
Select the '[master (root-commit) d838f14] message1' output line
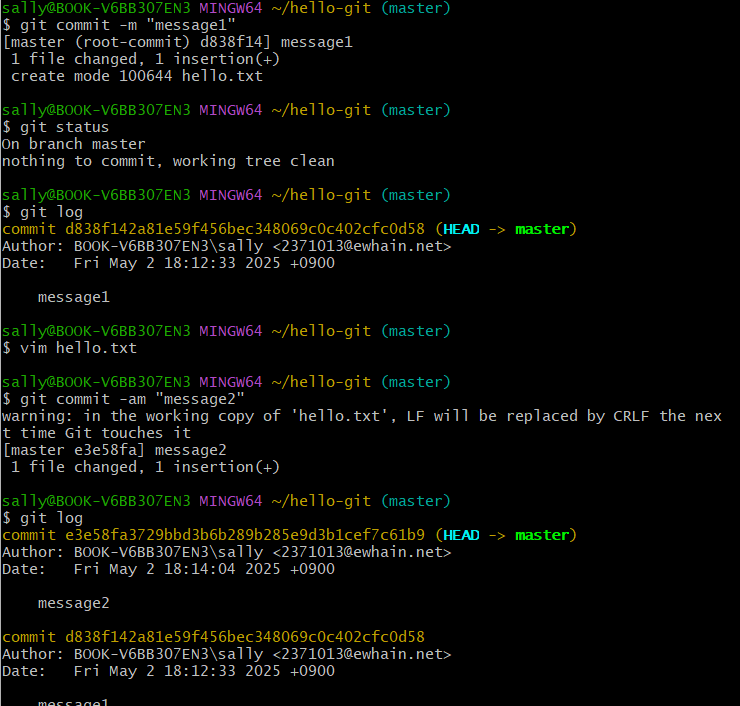[177, 42]
